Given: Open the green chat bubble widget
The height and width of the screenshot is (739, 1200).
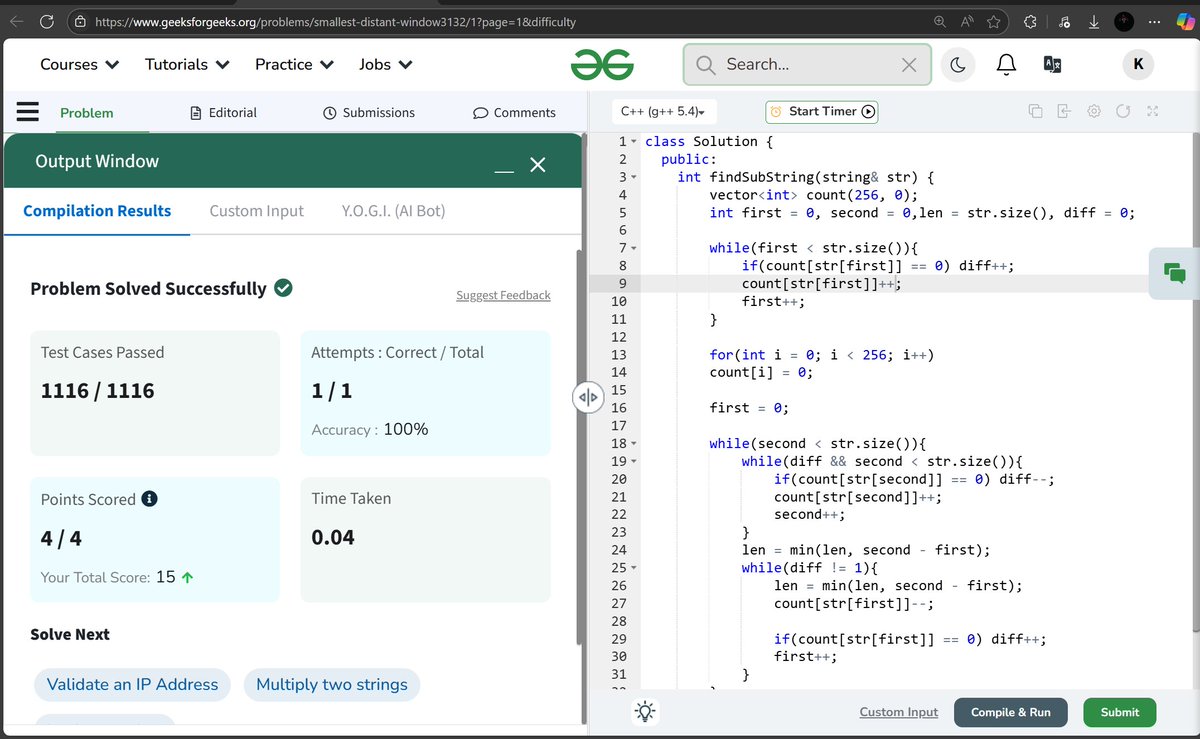Looking at the screenshot, I should 1175,273.
